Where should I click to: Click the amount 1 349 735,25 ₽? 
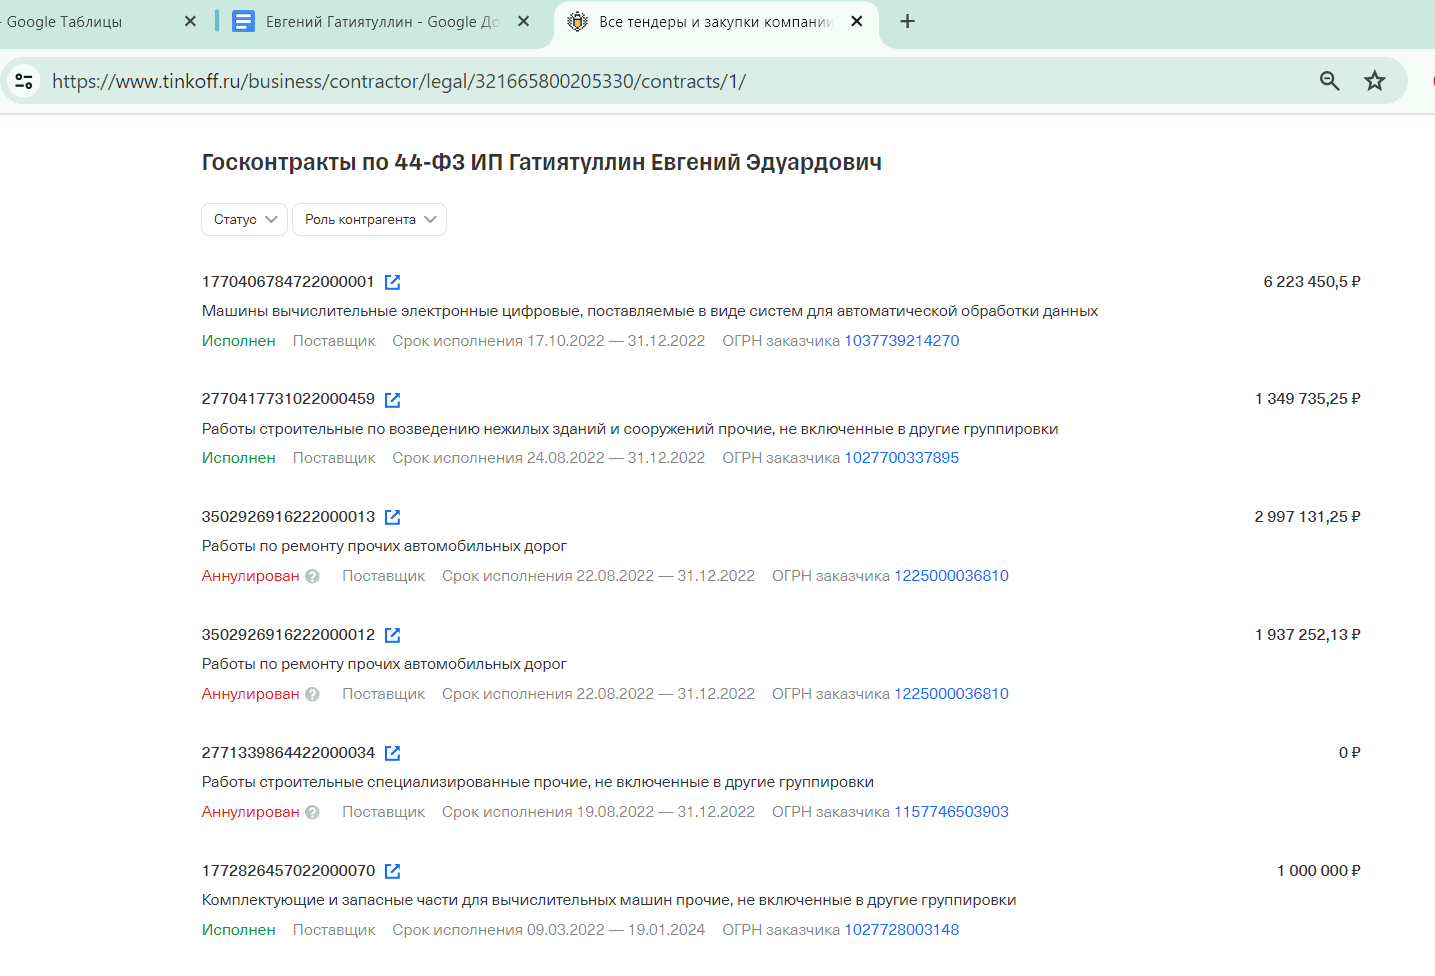point(1308,399)
